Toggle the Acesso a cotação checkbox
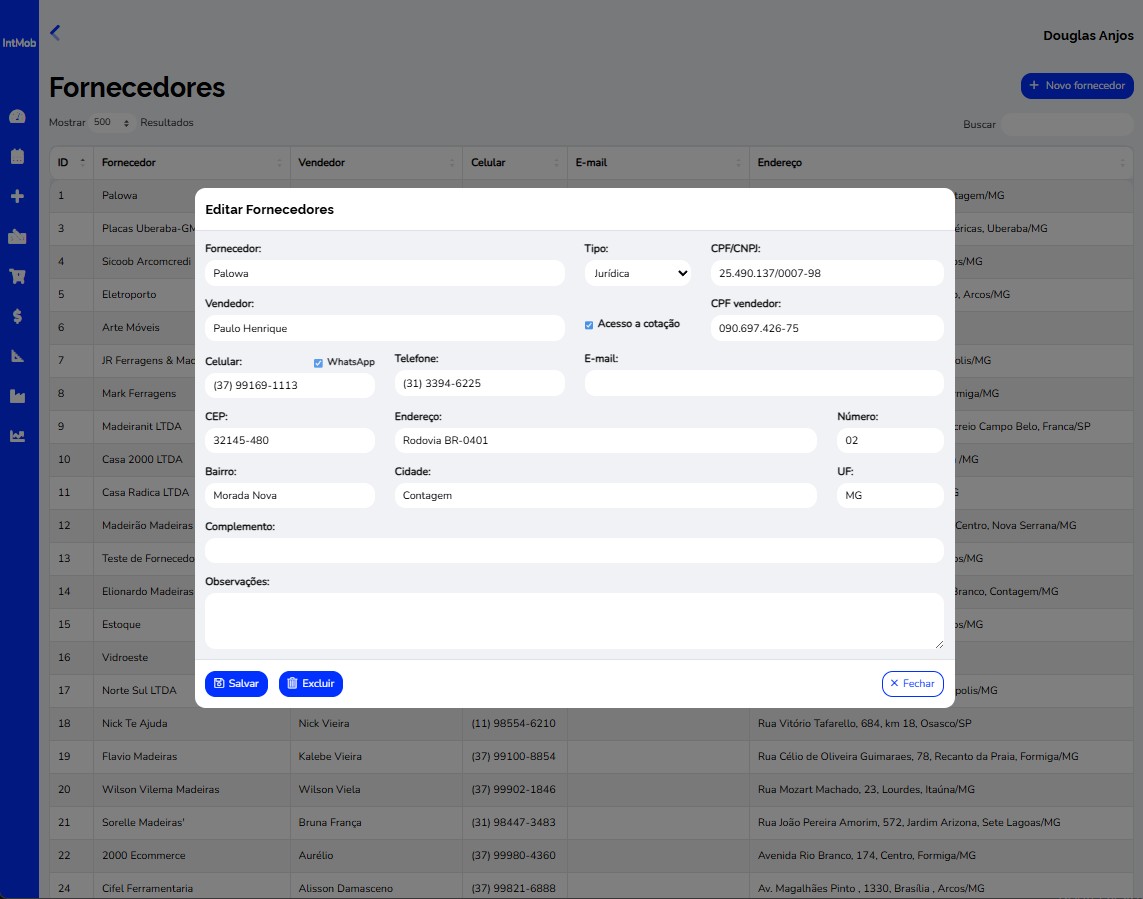This screenshot has height=899, width=1143. (x=589, y=325)
